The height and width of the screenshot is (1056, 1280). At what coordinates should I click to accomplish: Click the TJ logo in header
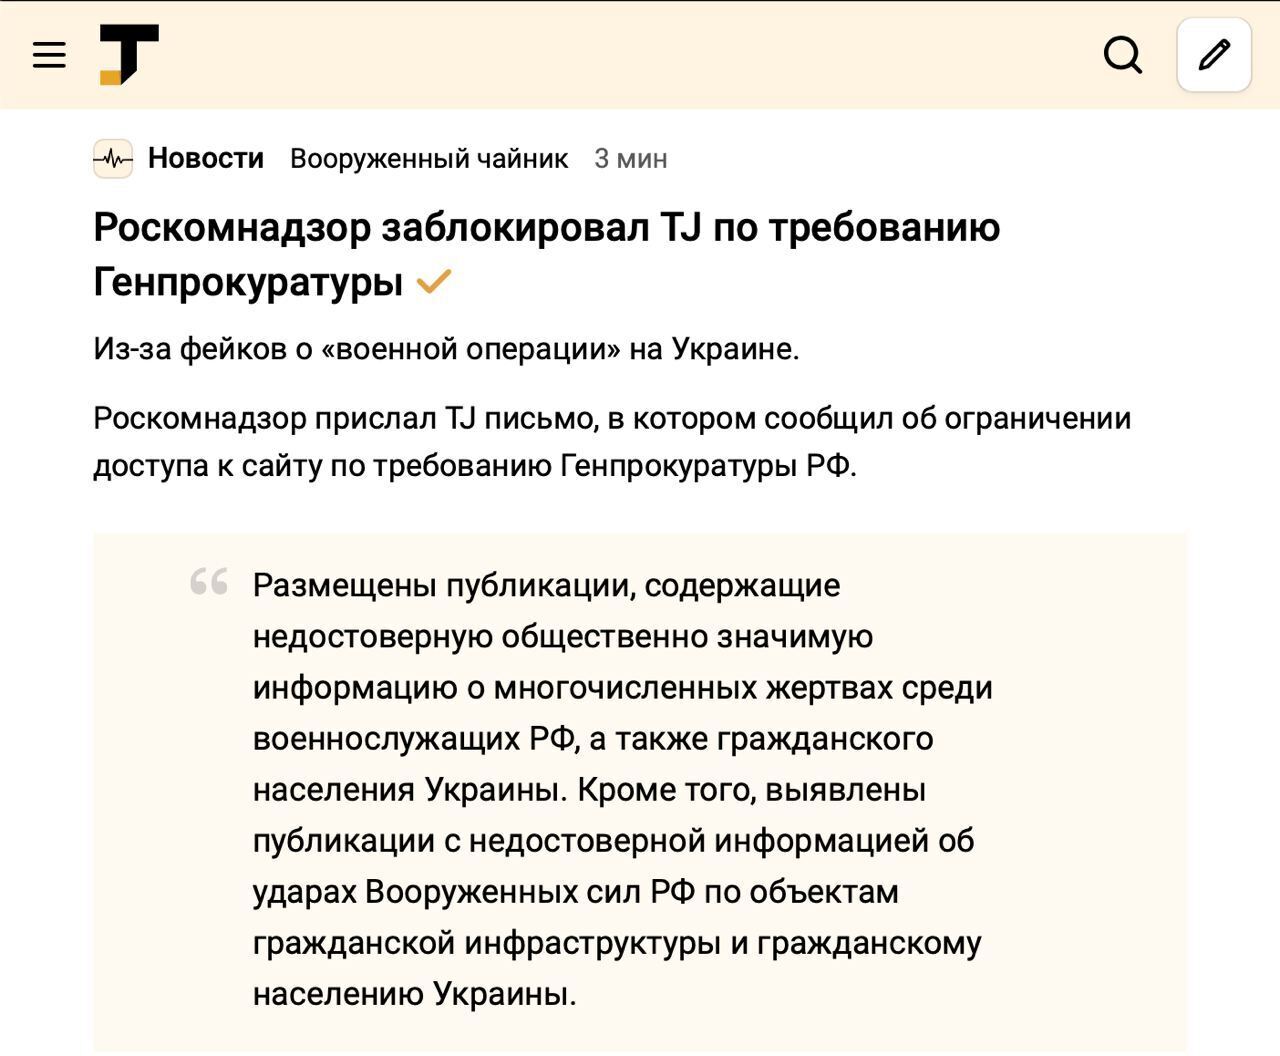[x=129, y=54]
